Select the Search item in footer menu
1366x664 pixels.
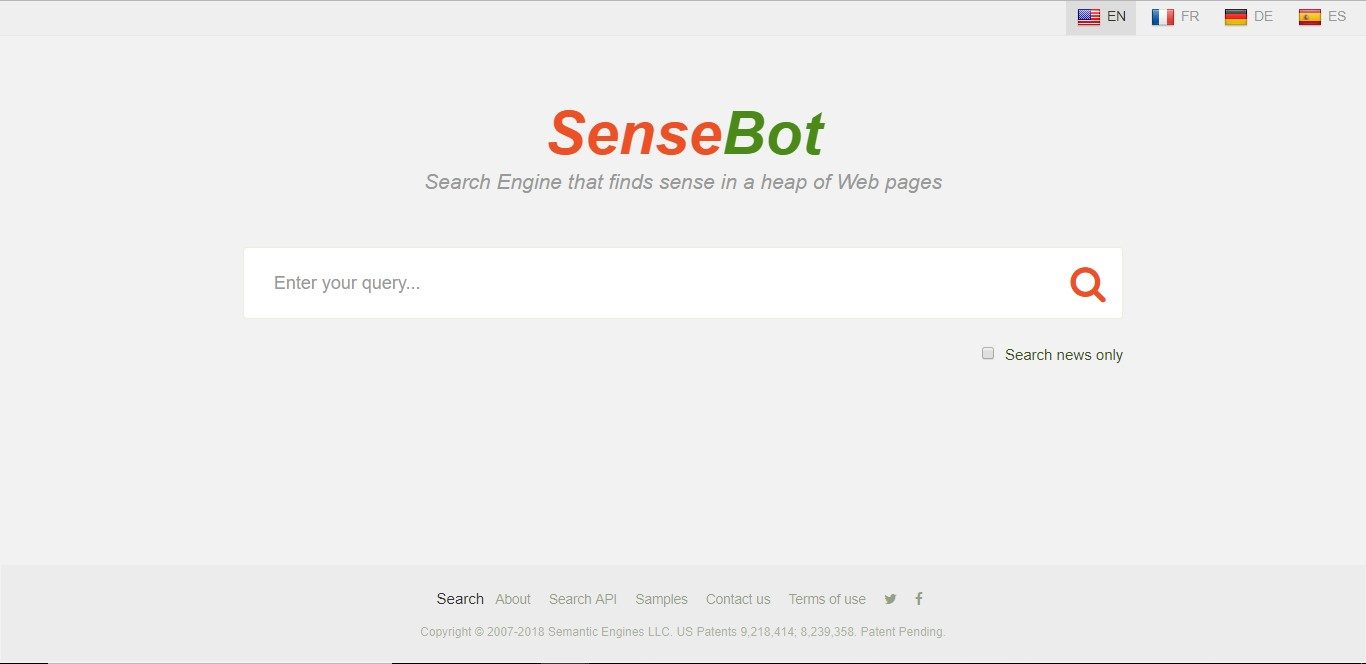pyautogui.click(x=460, y=599)
